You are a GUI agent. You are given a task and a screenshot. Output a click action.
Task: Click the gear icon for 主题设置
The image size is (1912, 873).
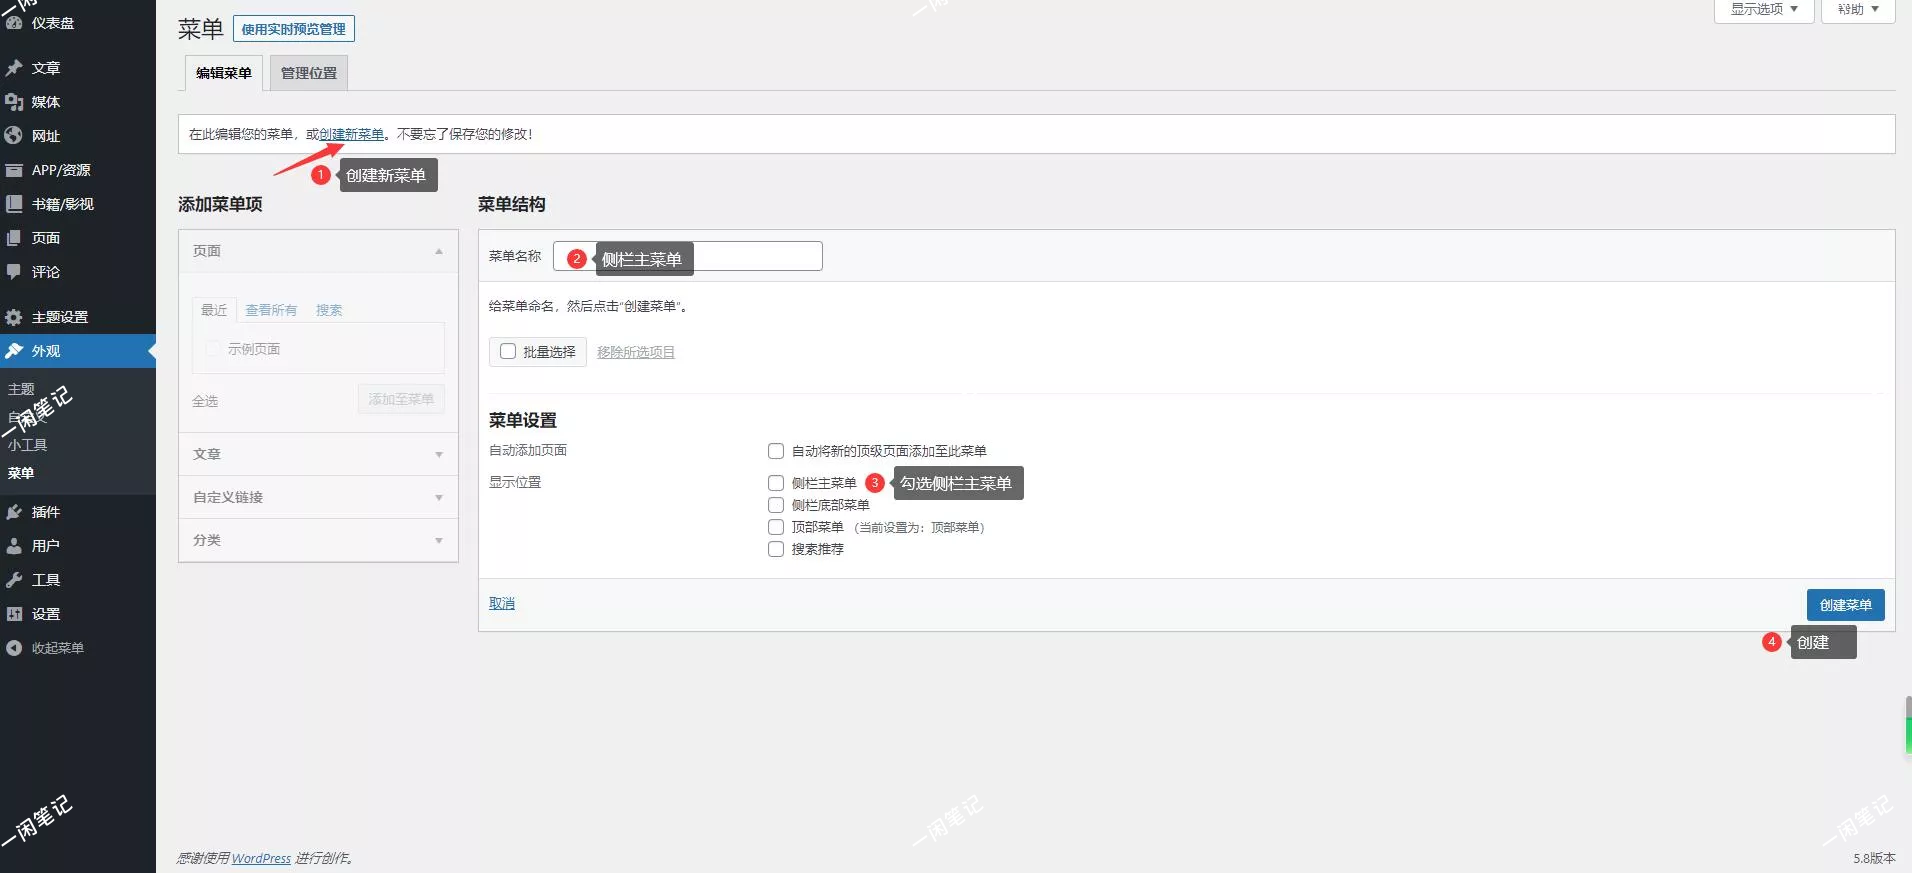tap(14, 317)
